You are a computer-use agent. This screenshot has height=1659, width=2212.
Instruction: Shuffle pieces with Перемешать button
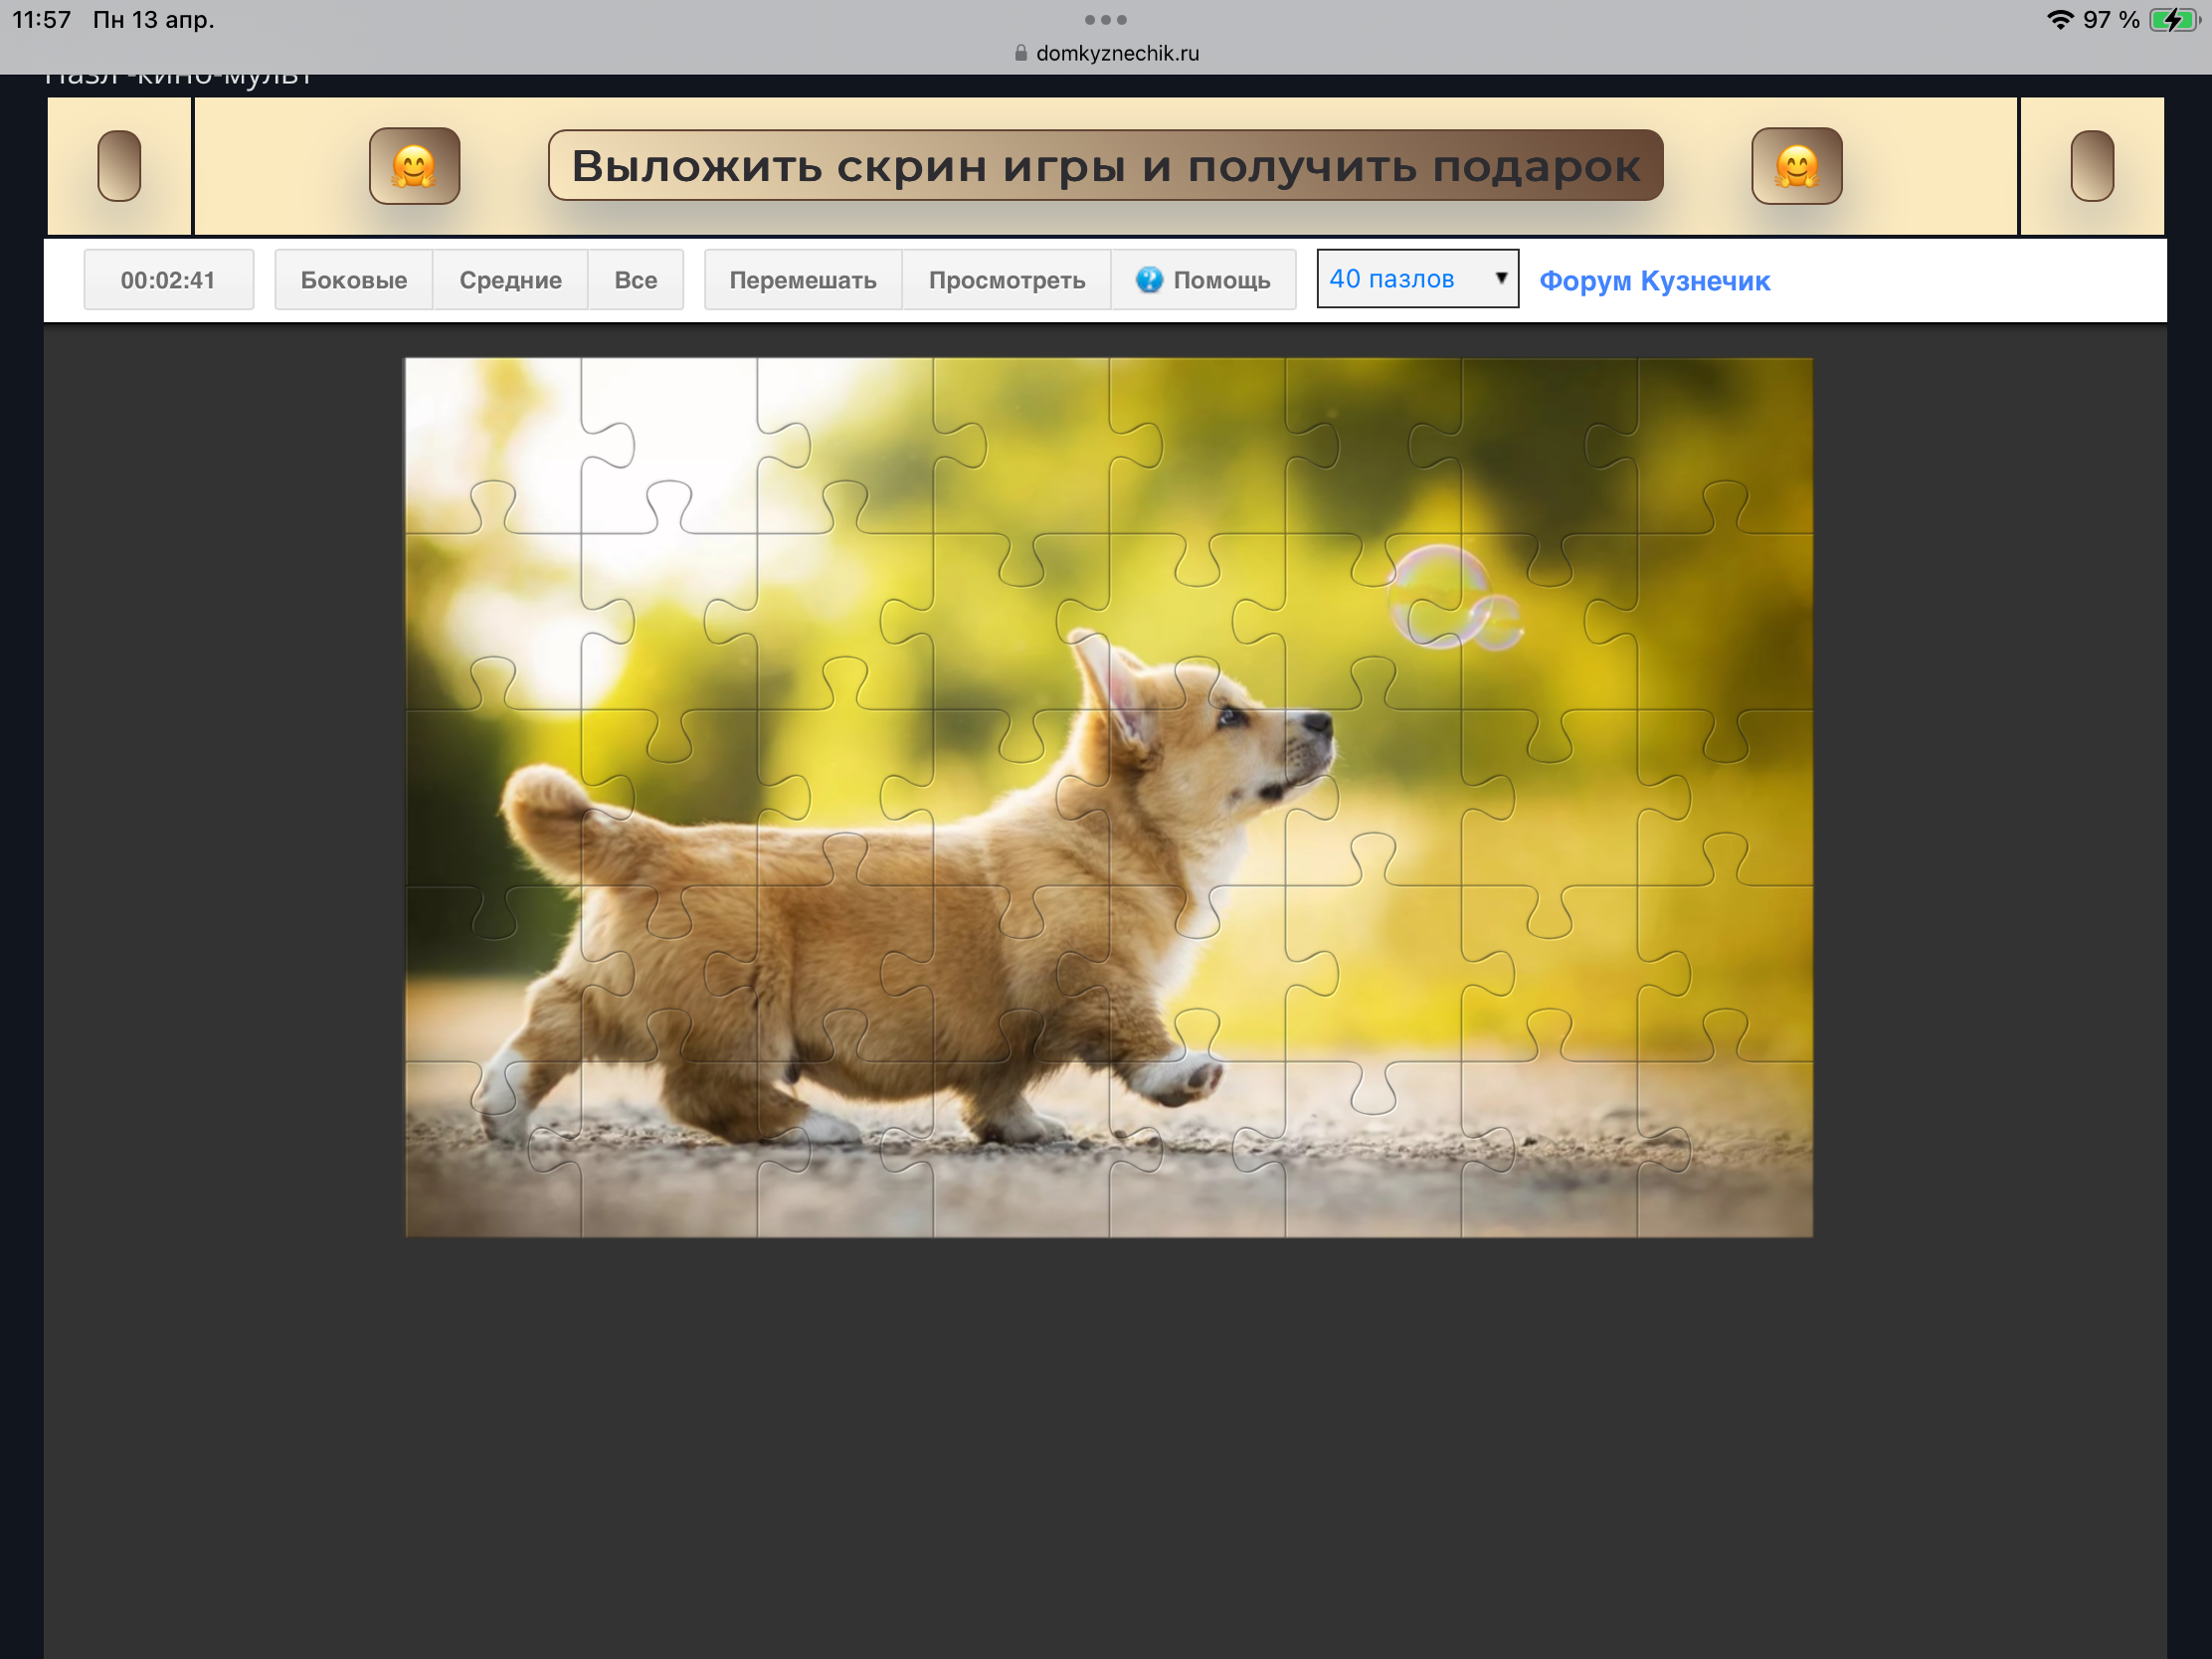click(x=802, y=280)
